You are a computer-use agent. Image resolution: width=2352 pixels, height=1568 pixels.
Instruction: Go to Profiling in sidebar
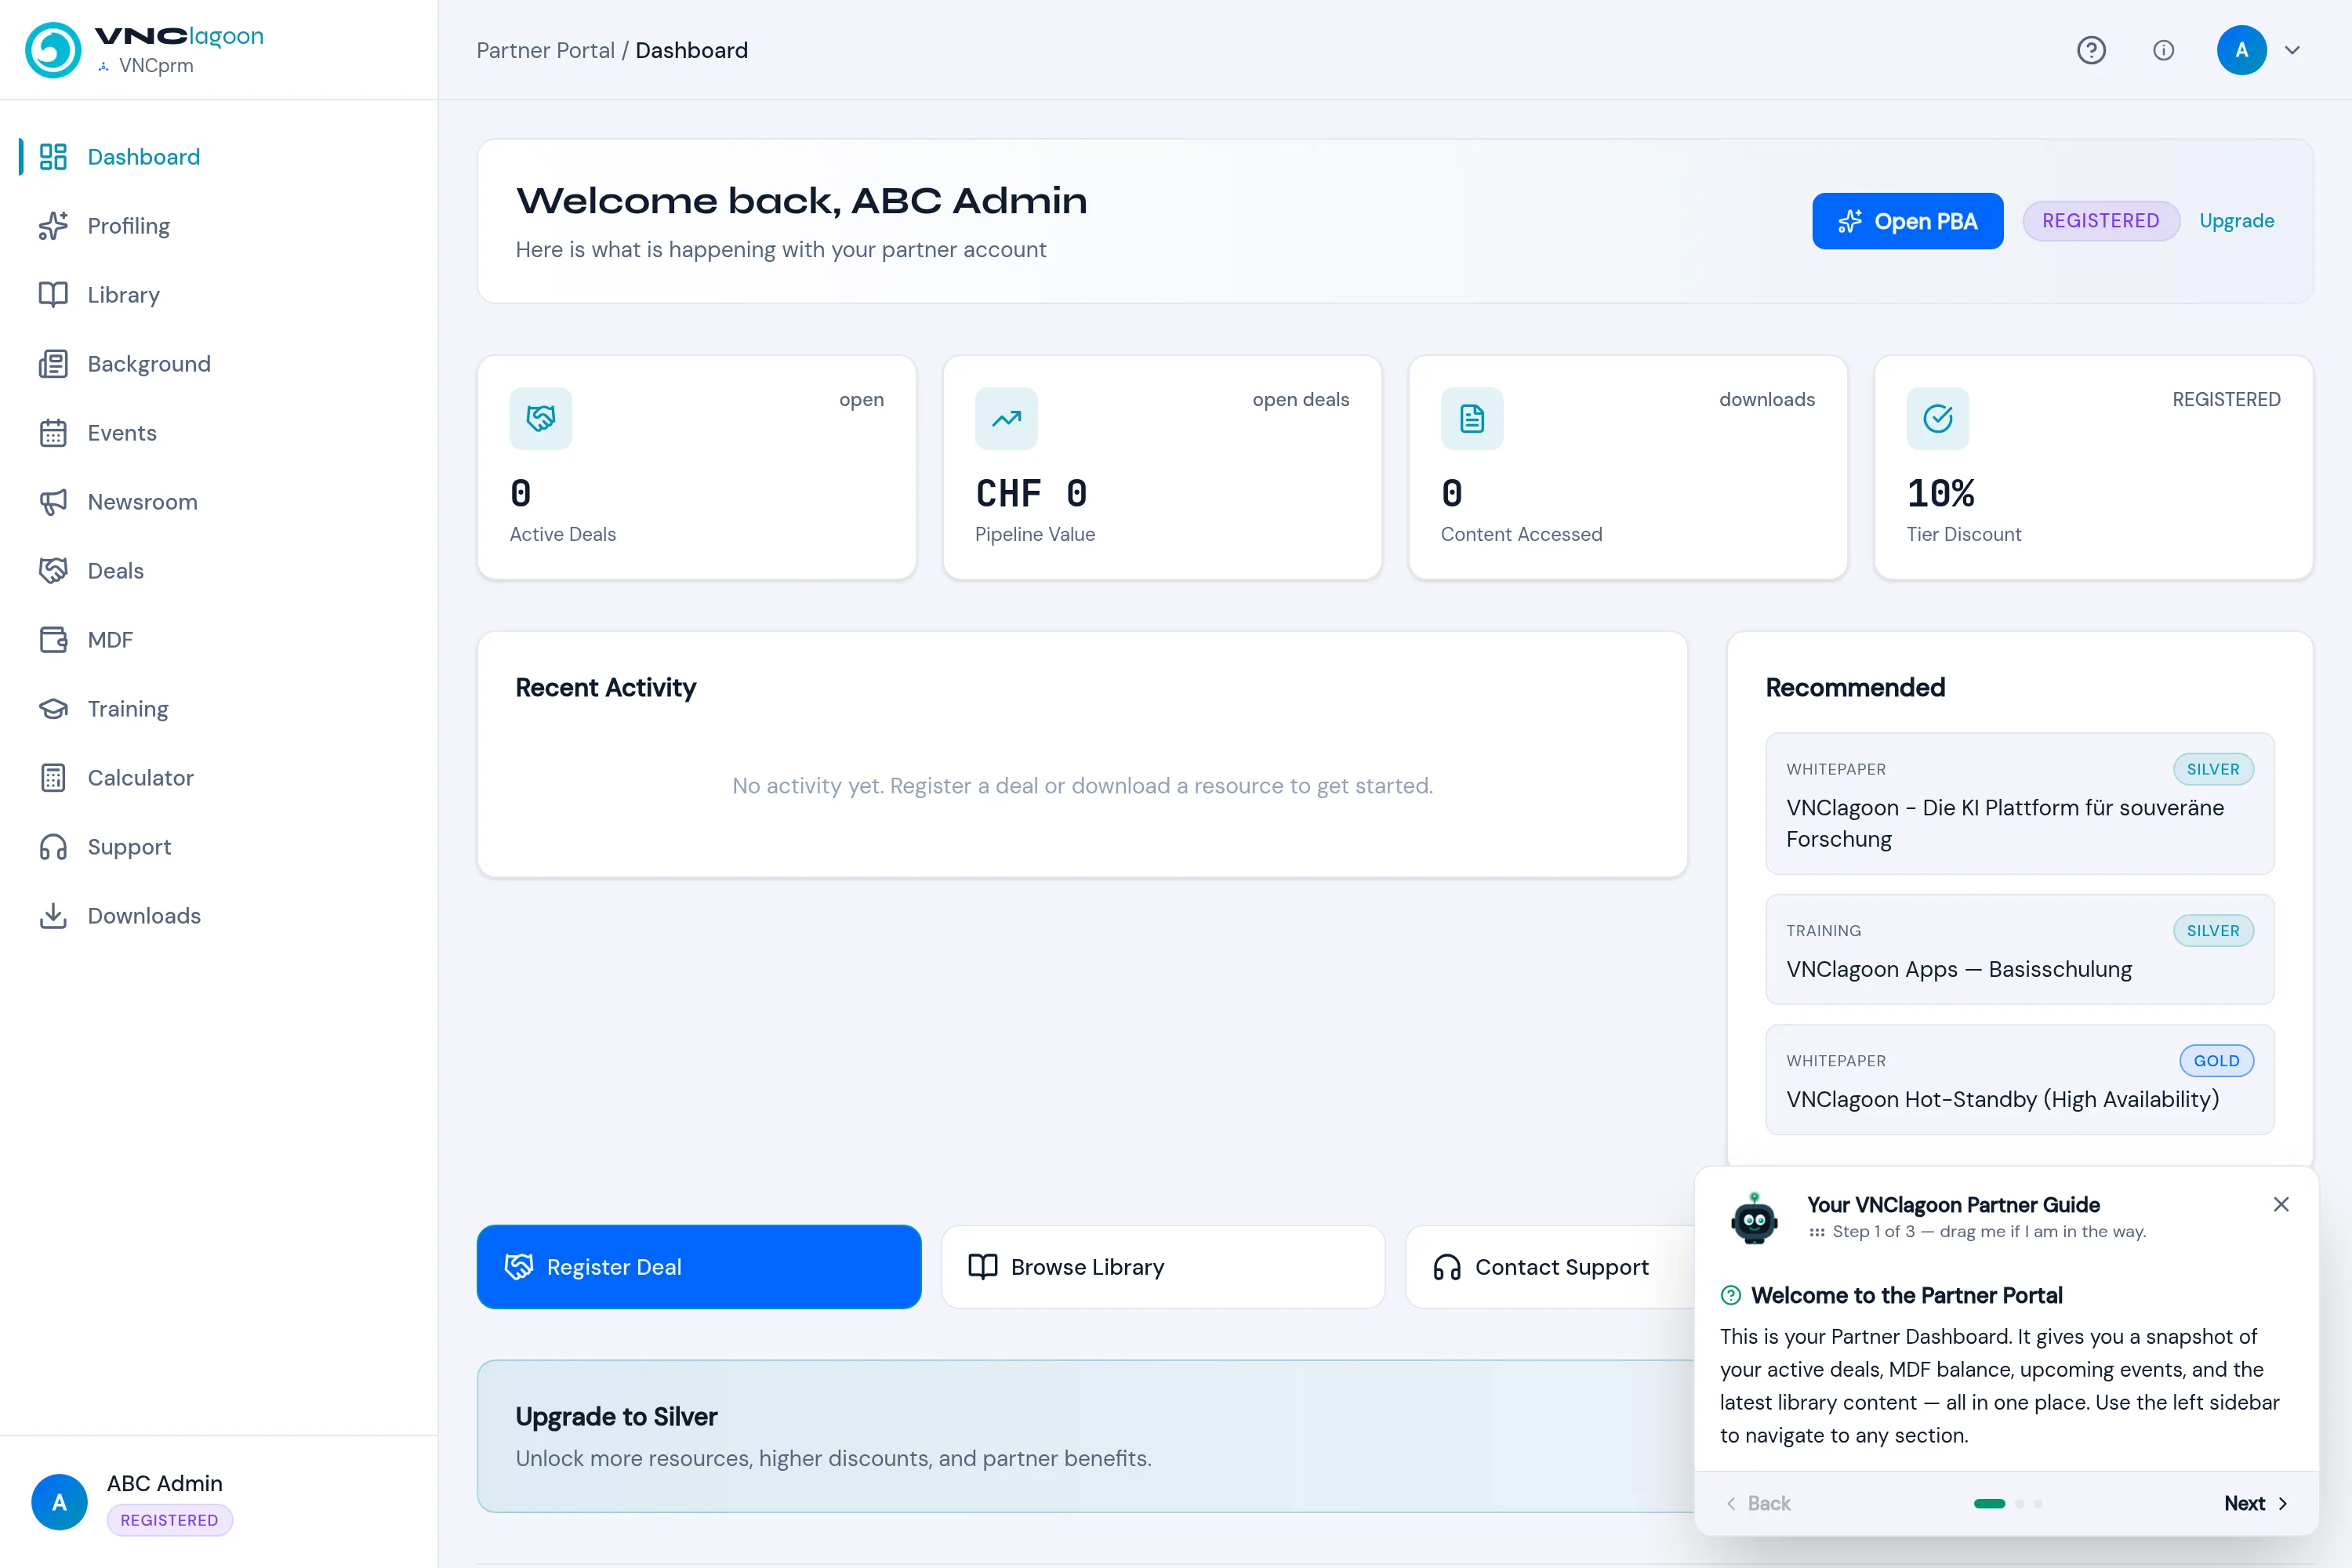(x=219, y=226)
